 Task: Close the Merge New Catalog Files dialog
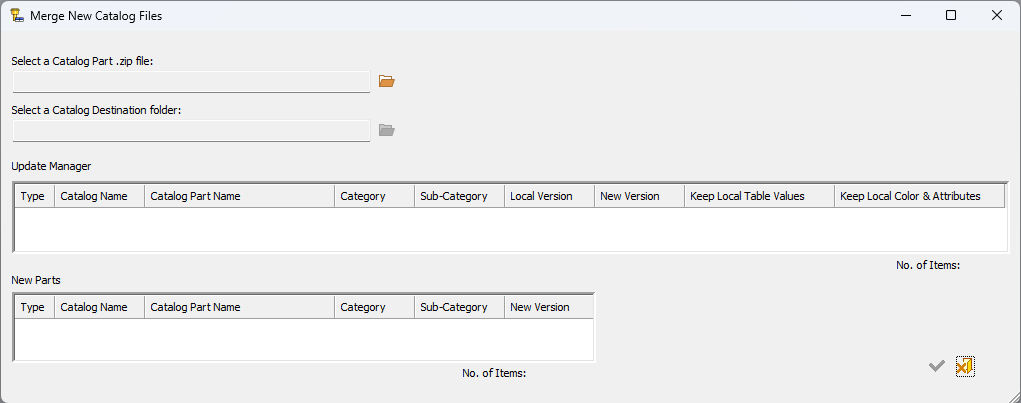997,15
